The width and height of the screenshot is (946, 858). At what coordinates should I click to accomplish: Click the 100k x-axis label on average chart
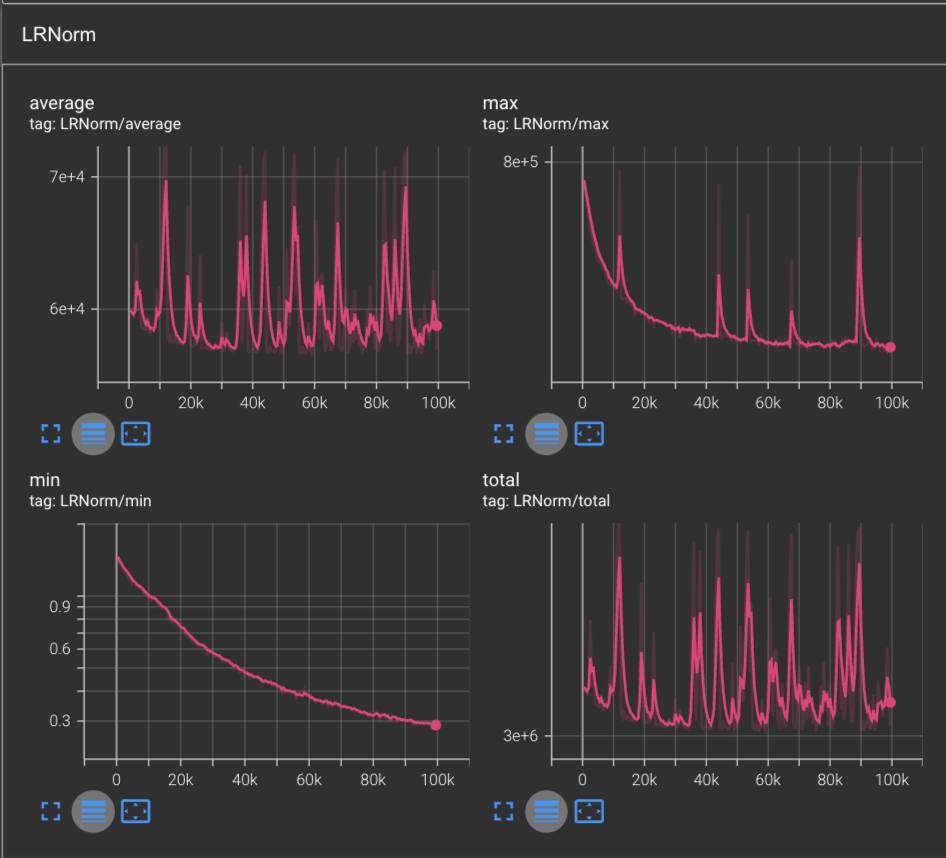(x=439, y=403)
